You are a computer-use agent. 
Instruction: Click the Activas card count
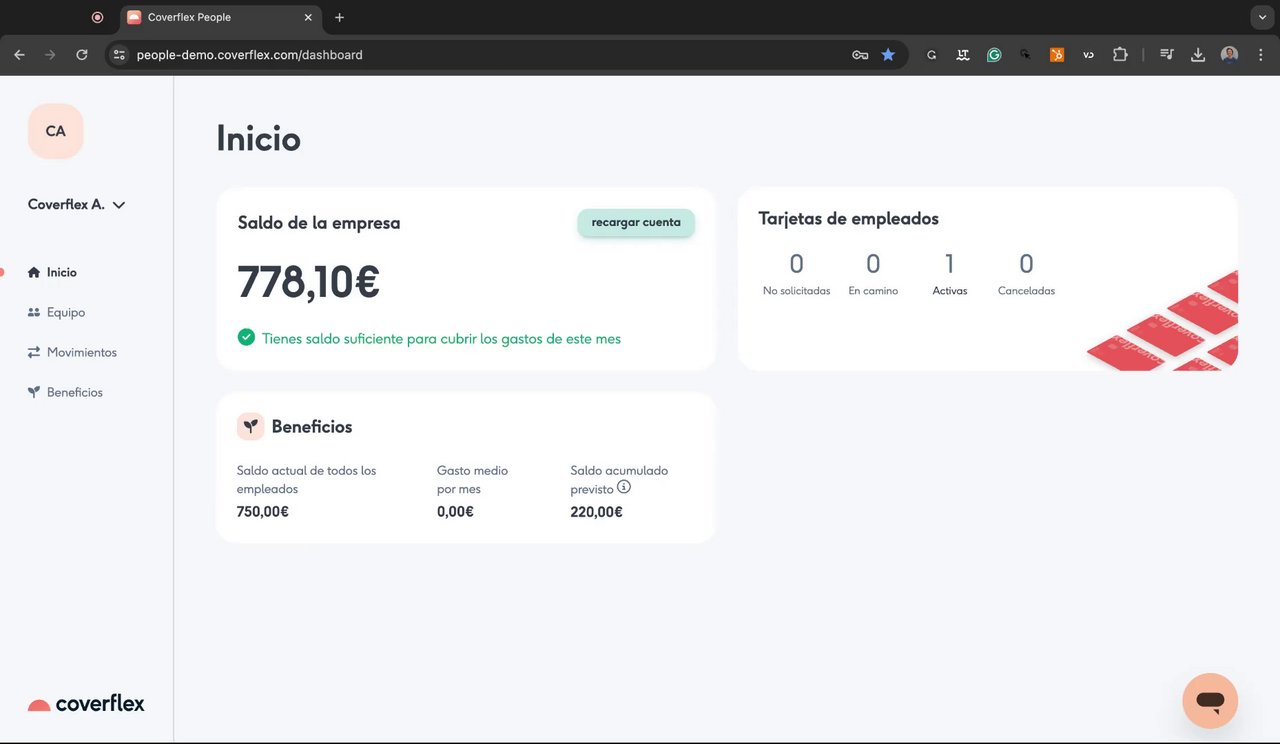tap(949, 264)
